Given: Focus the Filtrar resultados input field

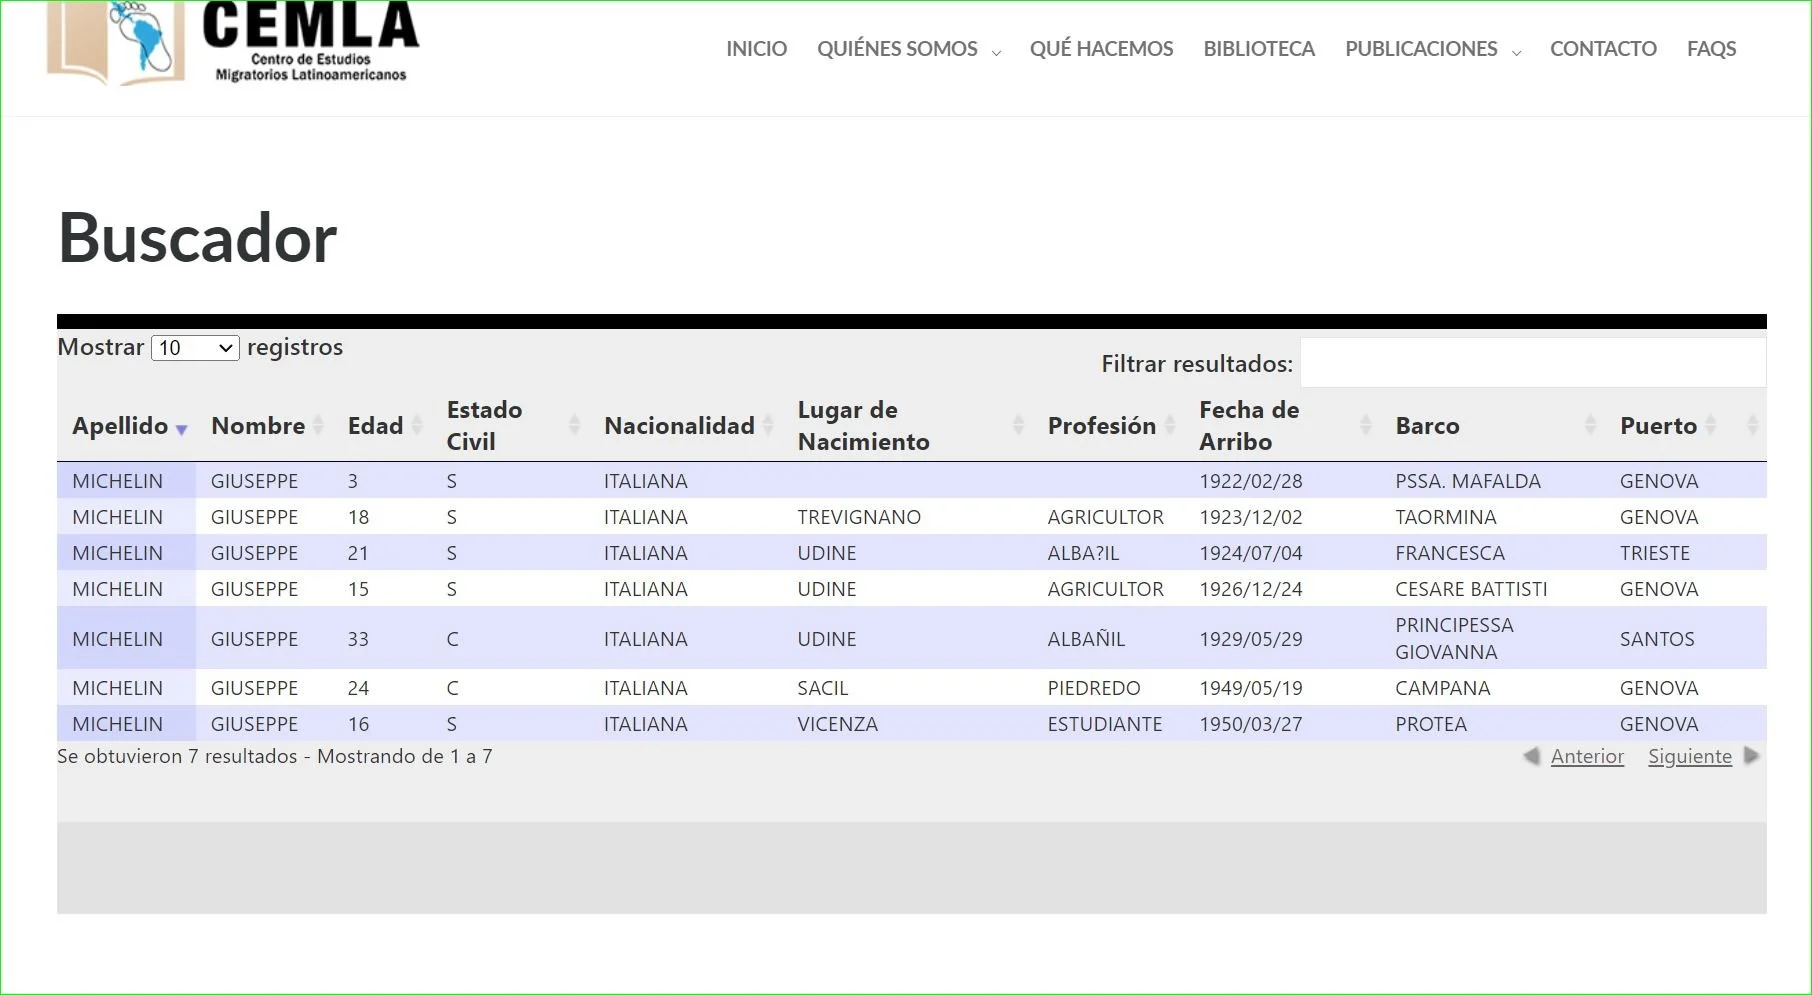Looking at the screenshot, I should point(1533,363).
